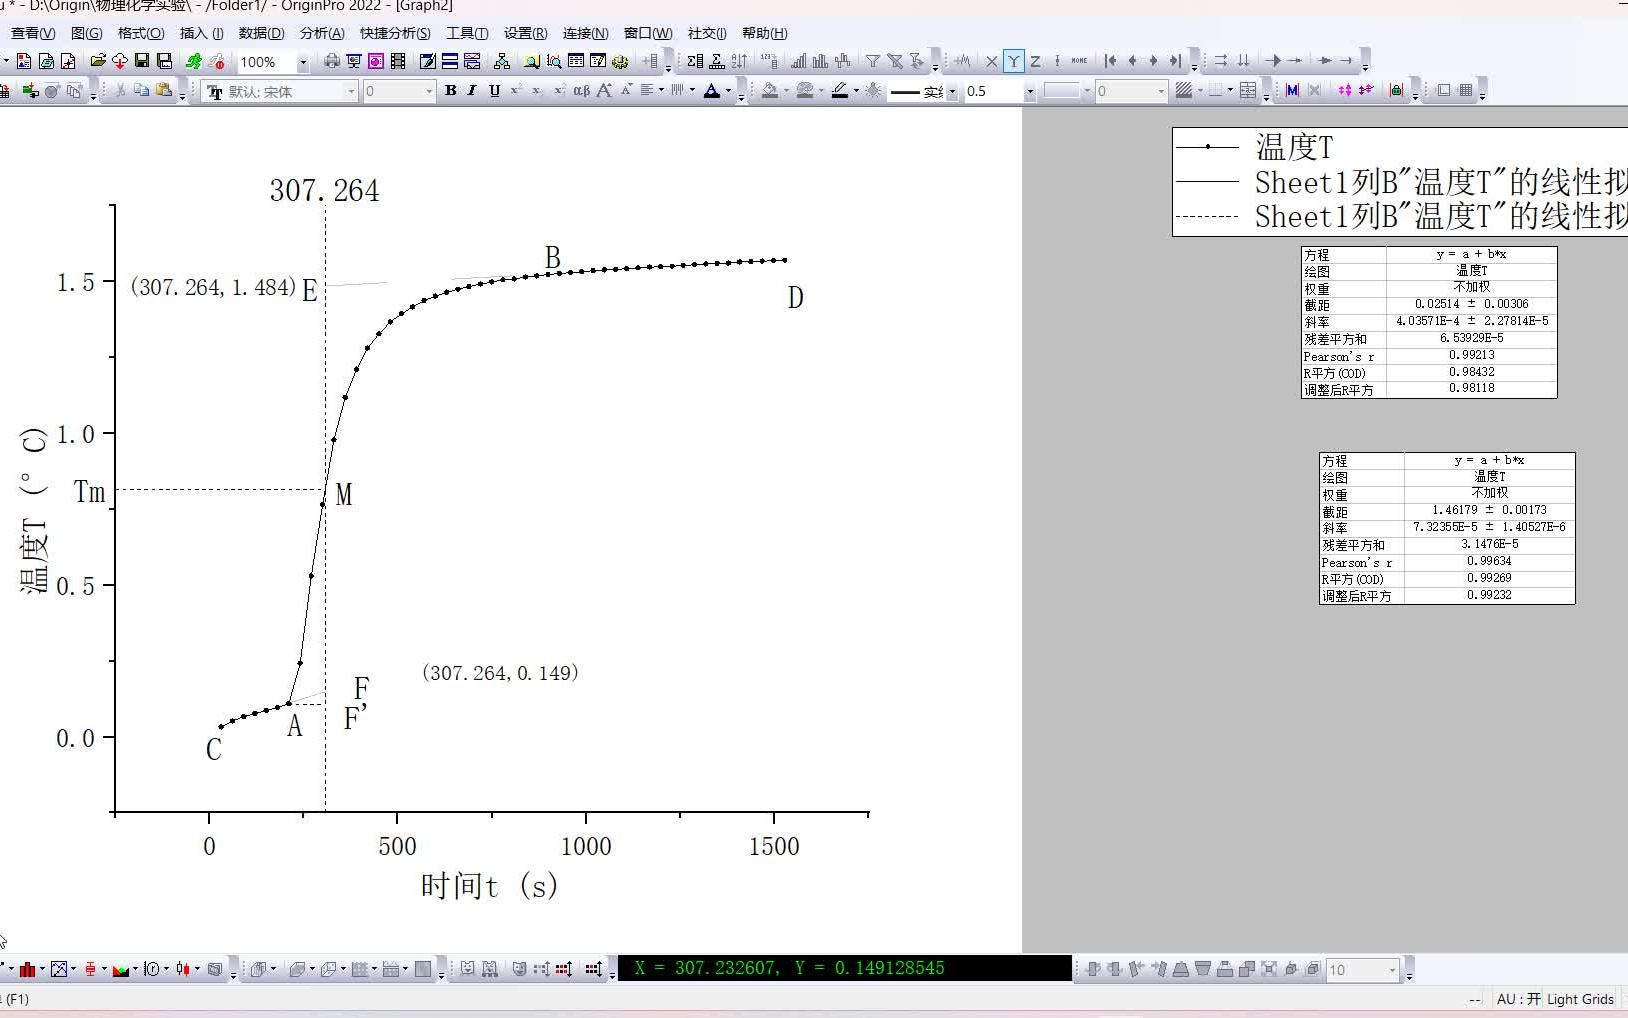Open the line style dropdown
Viewport: 1628px width, 1018px height.
pyautogui.click(x=950, y=91)
